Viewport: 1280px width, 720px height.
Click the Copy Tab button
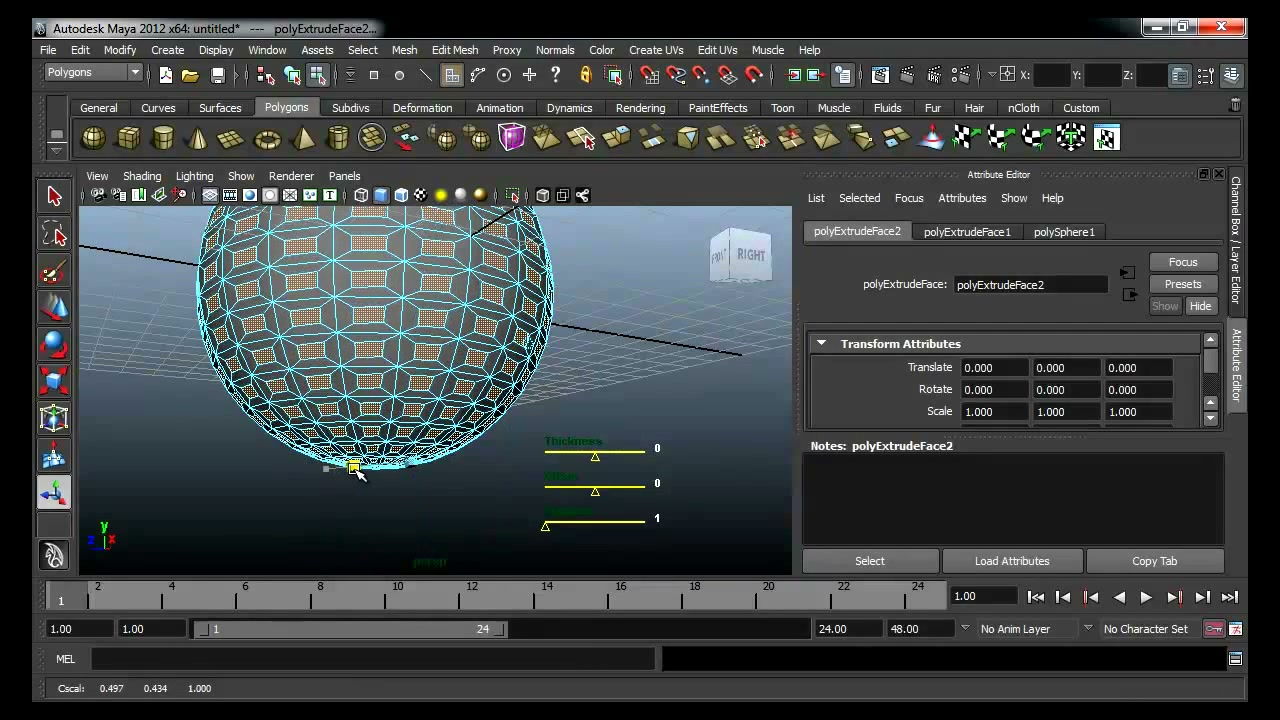(x=1154, y=561)
